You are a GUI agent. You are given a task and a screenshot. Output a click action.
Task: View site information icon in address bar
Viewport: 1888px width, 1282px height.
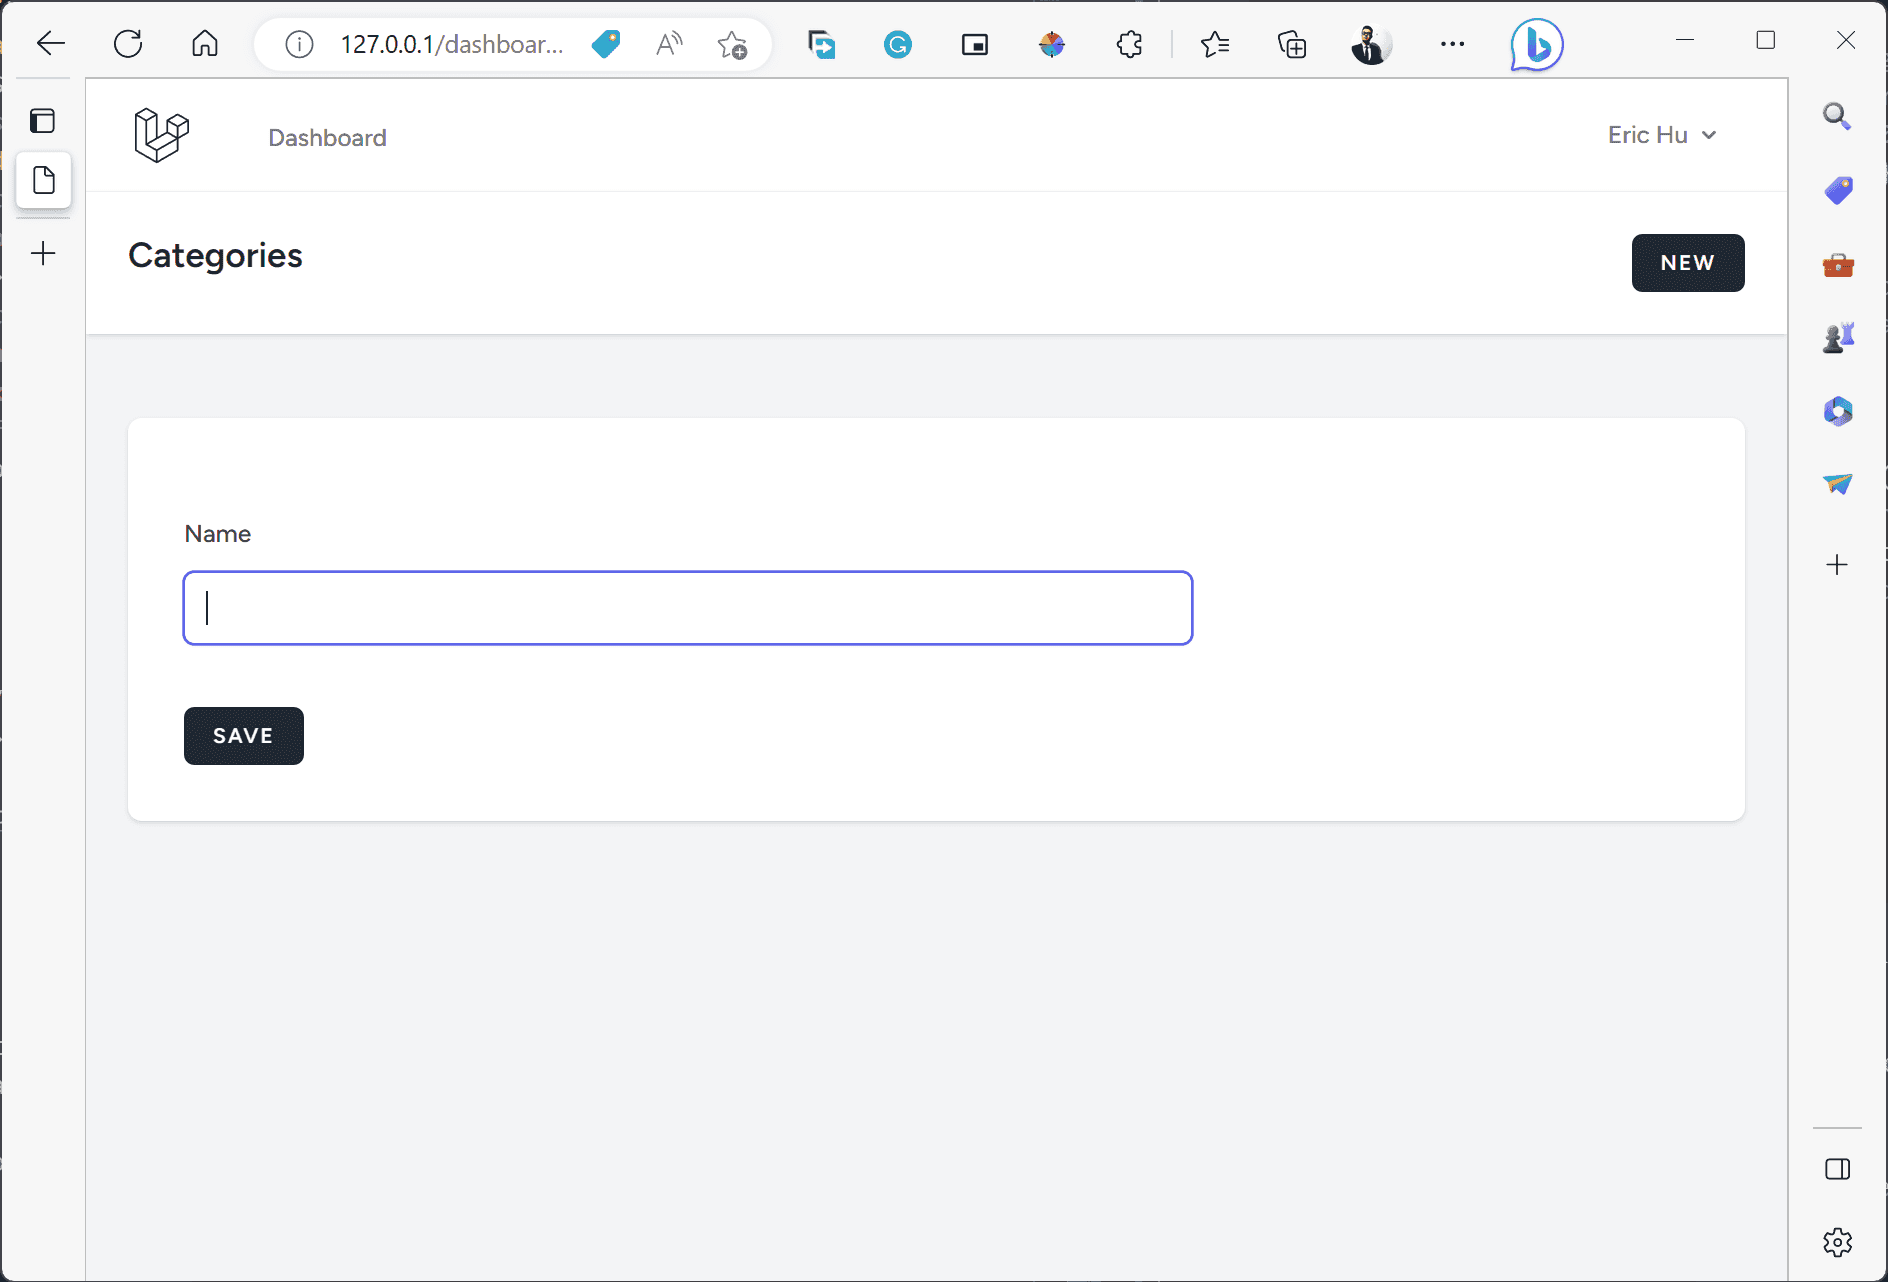[299, 44]
